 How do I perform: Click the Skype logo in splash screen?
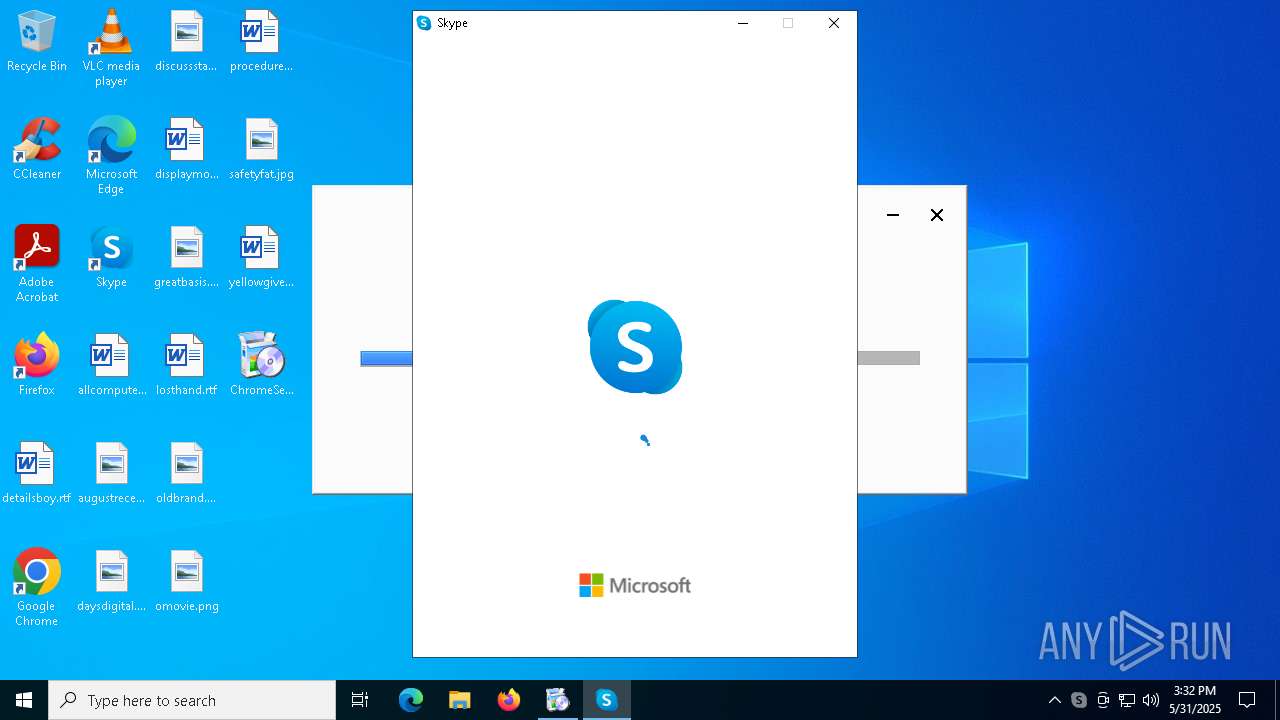[x=635, y=347]
